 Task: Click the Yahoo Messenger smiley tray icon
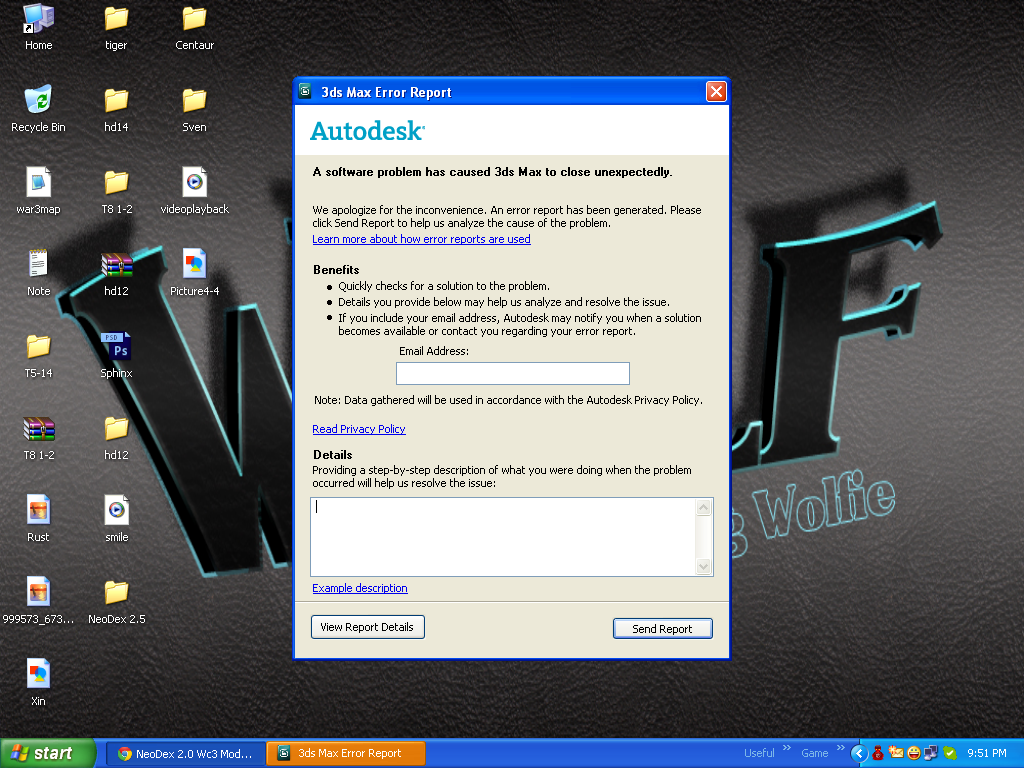click(x=914, y=753)
